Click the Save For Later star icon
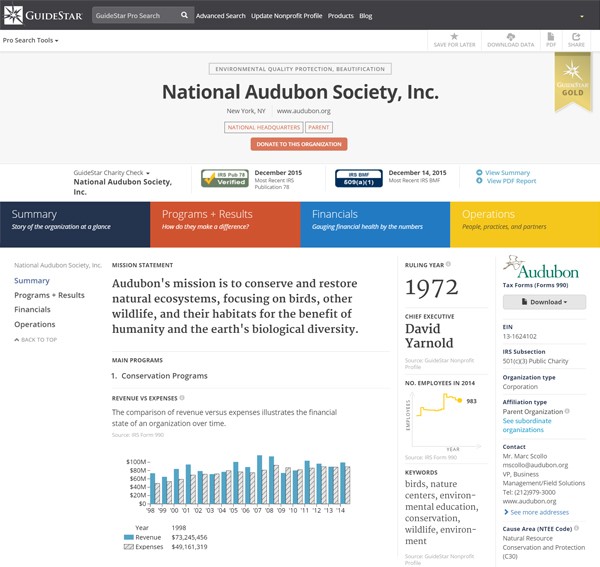 [x=454, y=36]
